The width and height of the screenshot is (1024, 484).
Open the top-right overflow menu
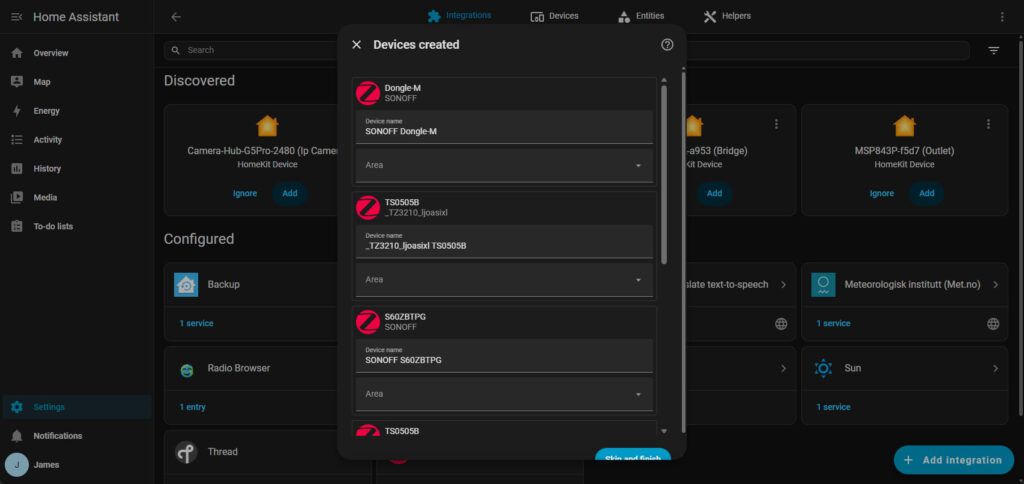1002,17
